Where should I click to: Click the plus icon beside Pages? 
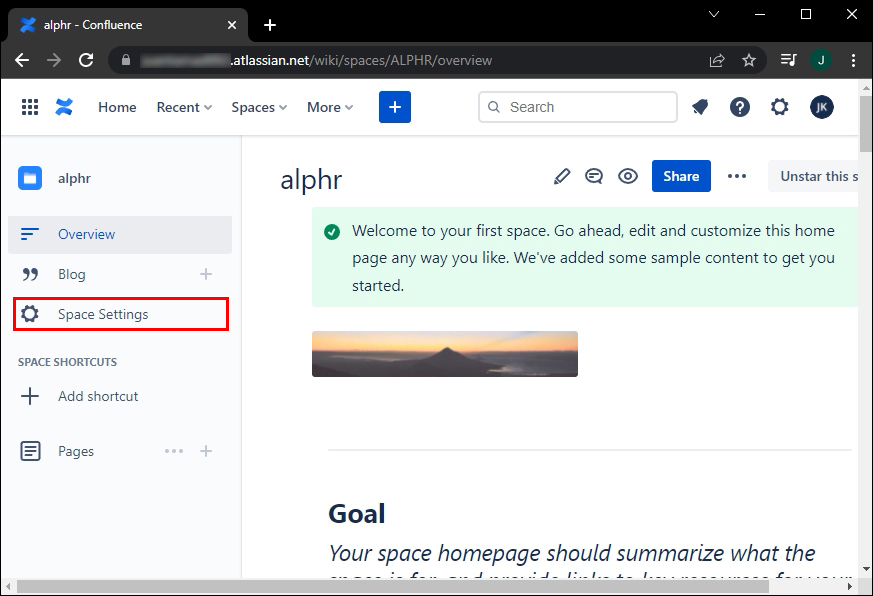(206, 451)
